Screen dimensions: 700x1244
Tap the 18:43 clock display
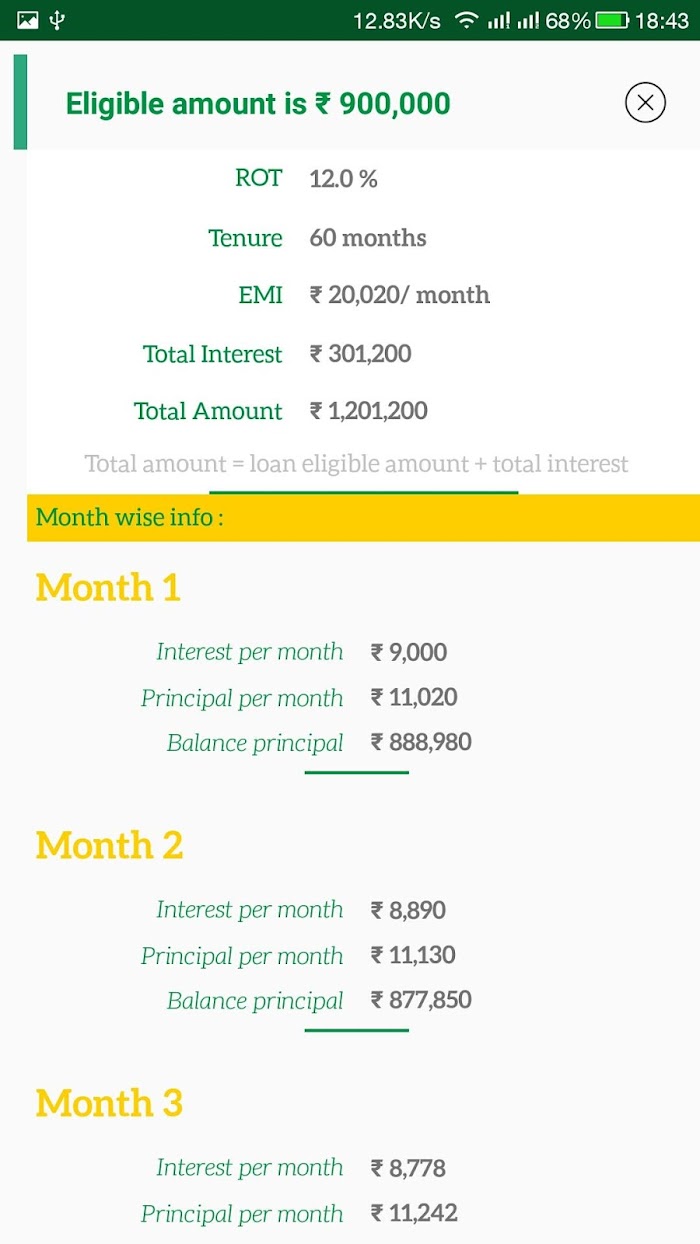663,20
